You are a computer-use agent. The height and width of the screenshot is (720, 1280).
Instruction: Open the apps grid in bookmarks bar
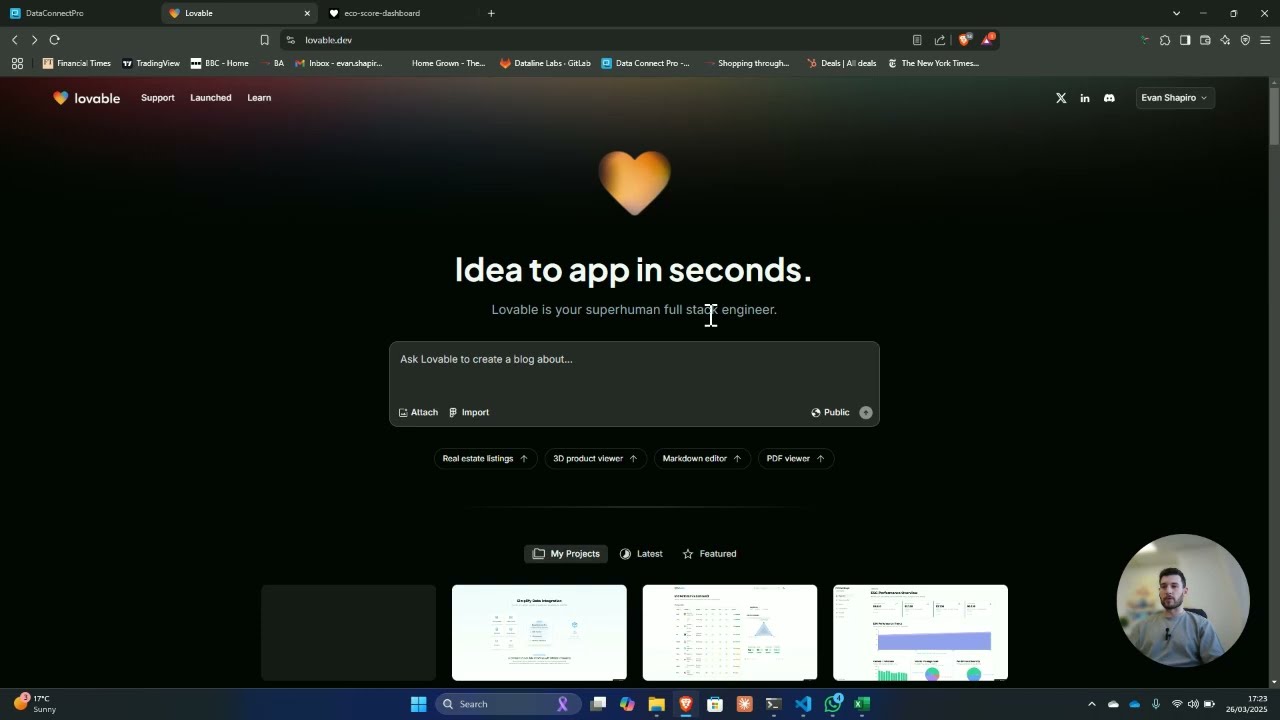pyautogui.click(x=17, y=63)
